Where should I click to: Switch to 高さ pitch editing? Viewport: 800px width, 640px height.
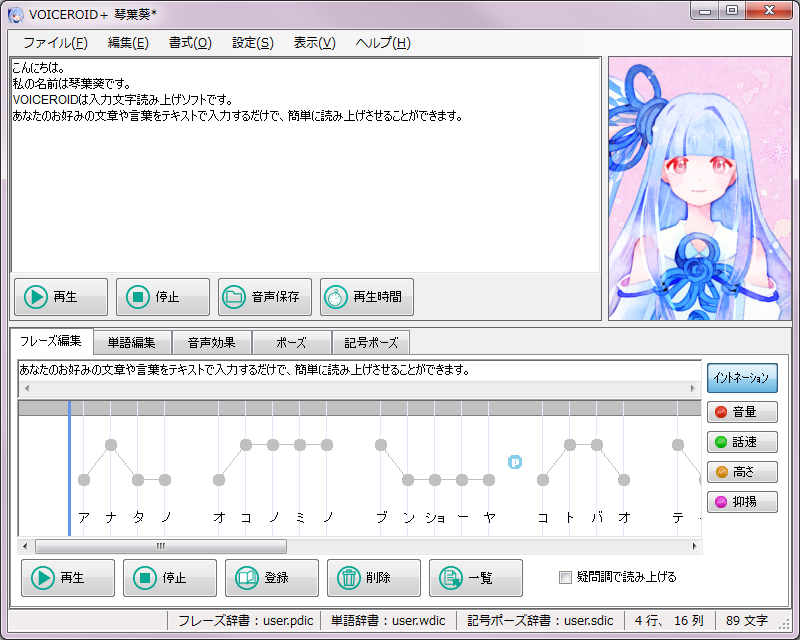tap(742, 472)
